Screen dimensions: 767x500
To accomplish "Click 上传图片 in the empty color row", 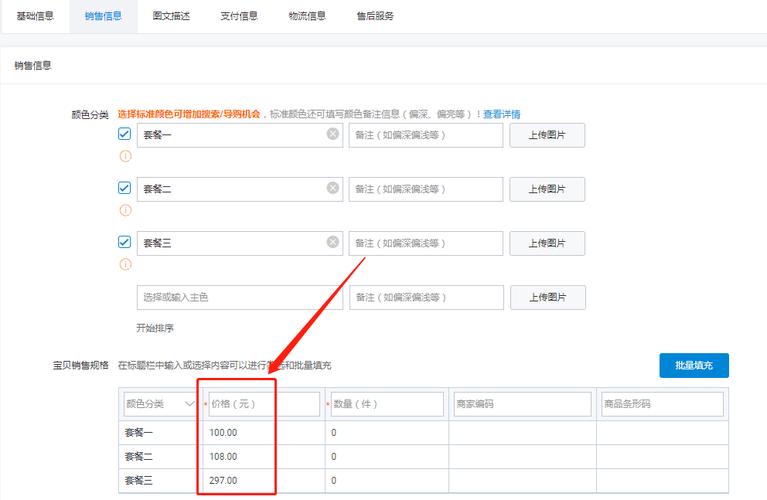I will click(x=548, y=297).
